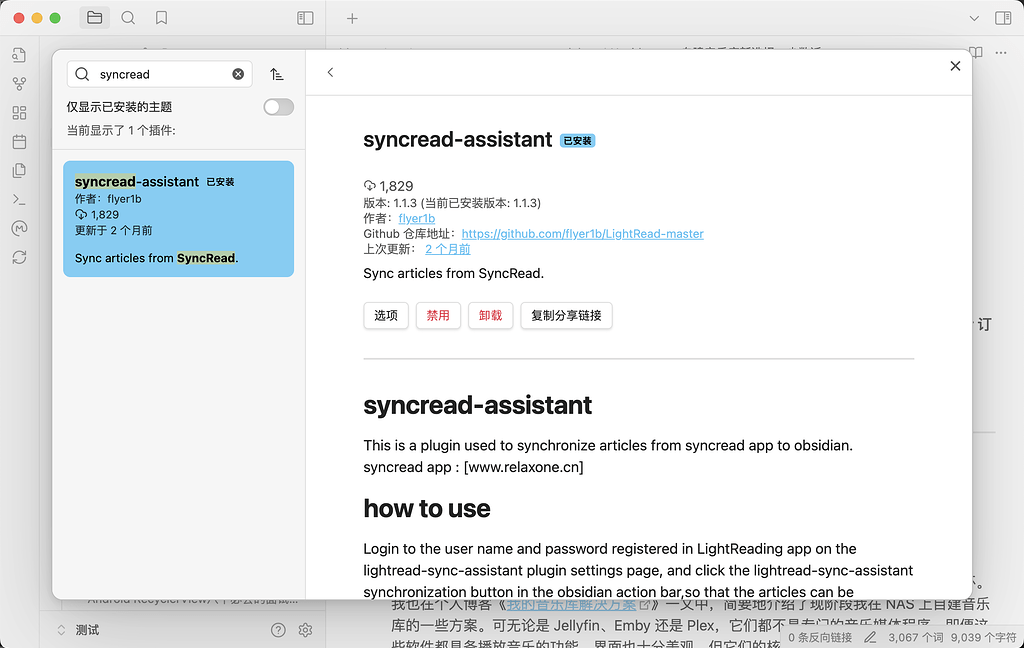The height and width of the screenshot is (648, 1024).
Task: Expand the vault switcher named 测试
Action: point(78,630)
